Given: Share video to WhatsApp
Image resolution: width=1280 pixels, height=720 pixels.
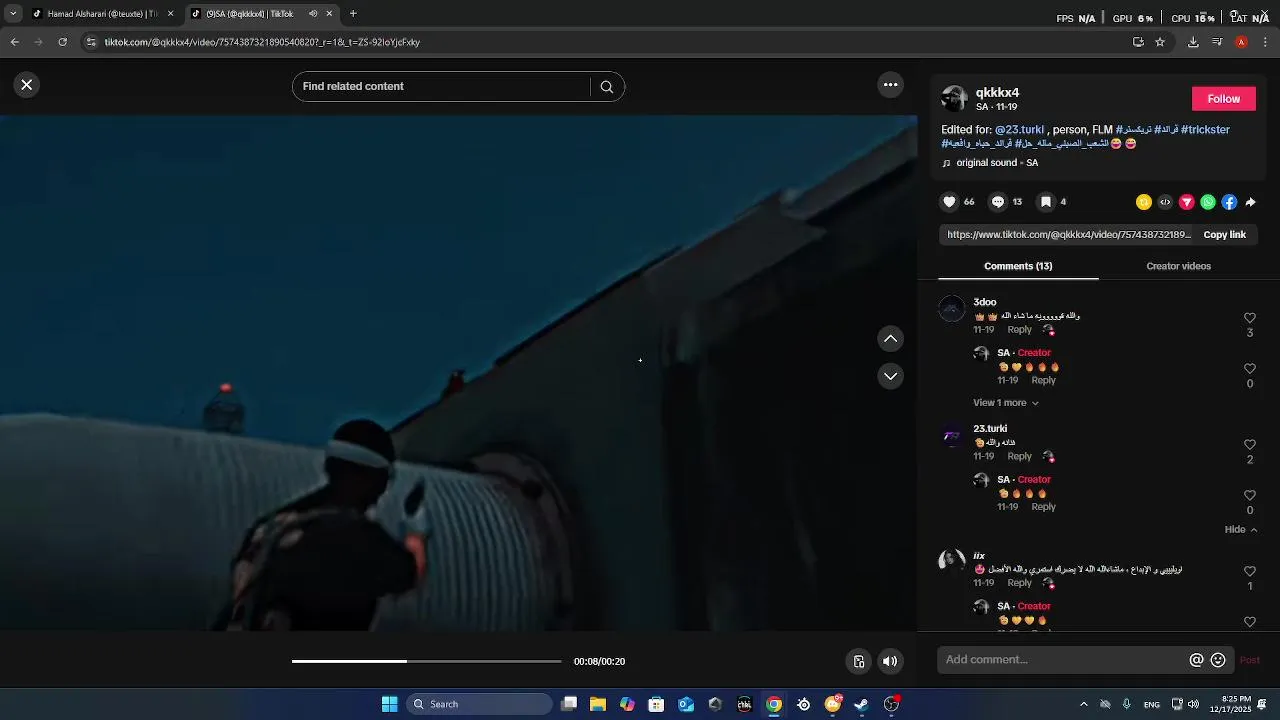Looking at the screenshot, I should point(1208,202).
